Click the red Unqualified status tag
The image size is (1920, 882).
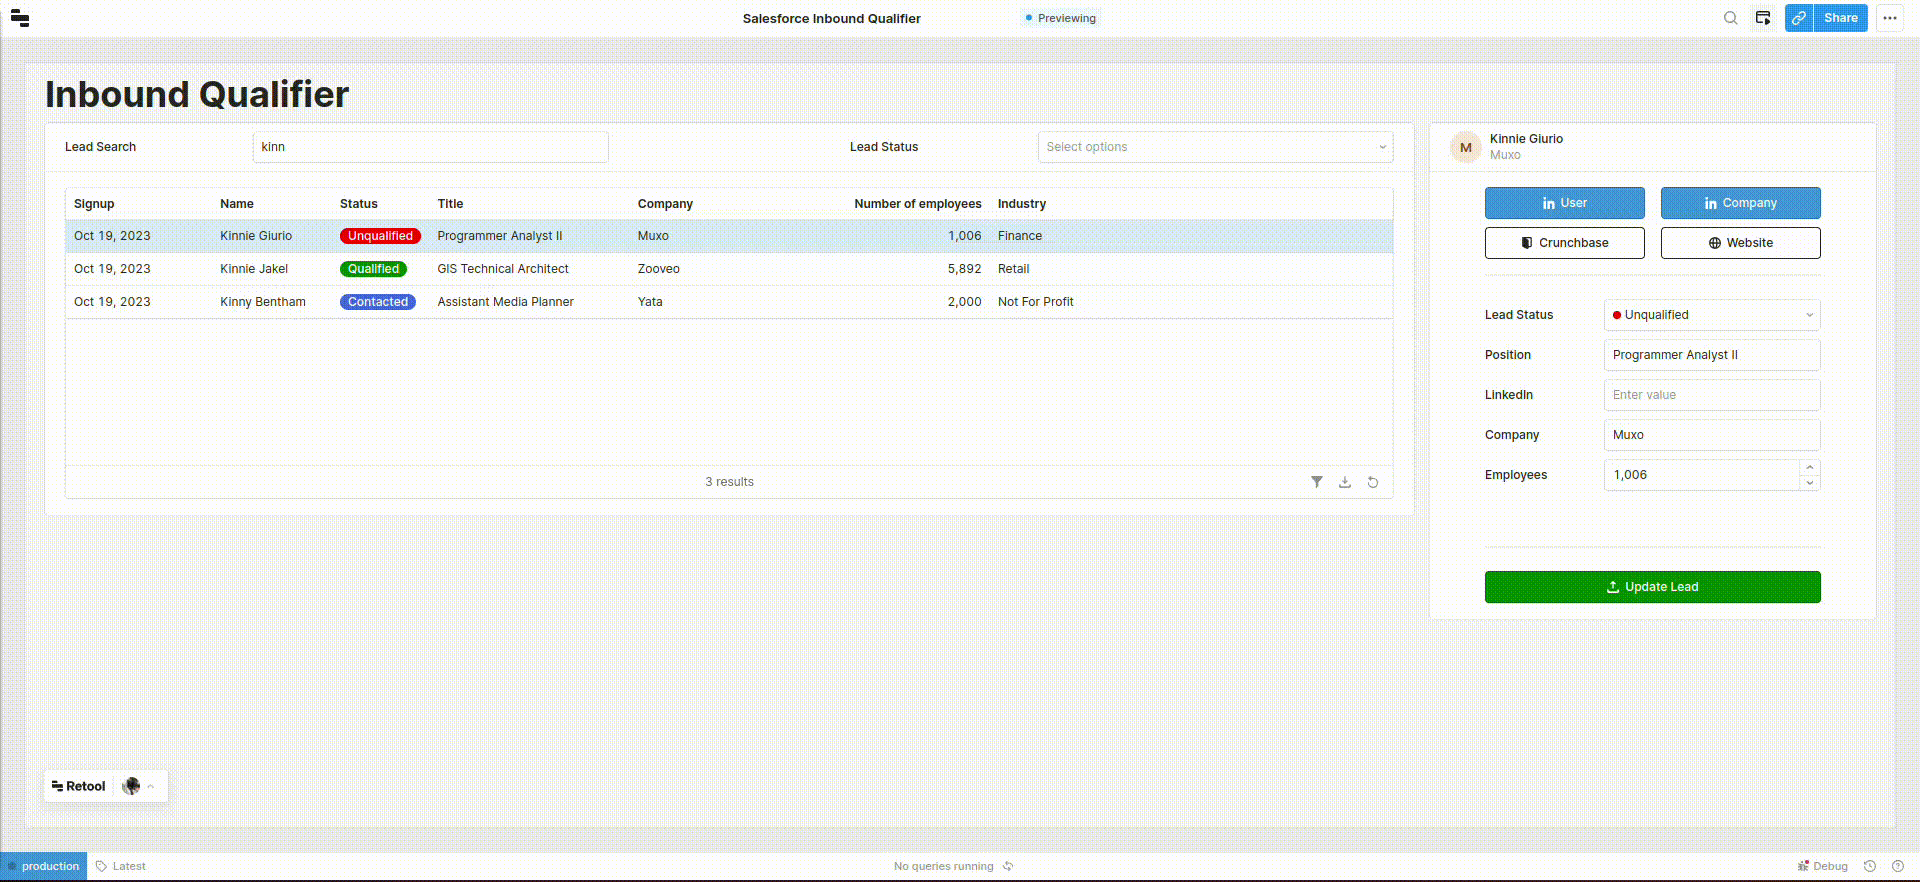click(380, 236)
